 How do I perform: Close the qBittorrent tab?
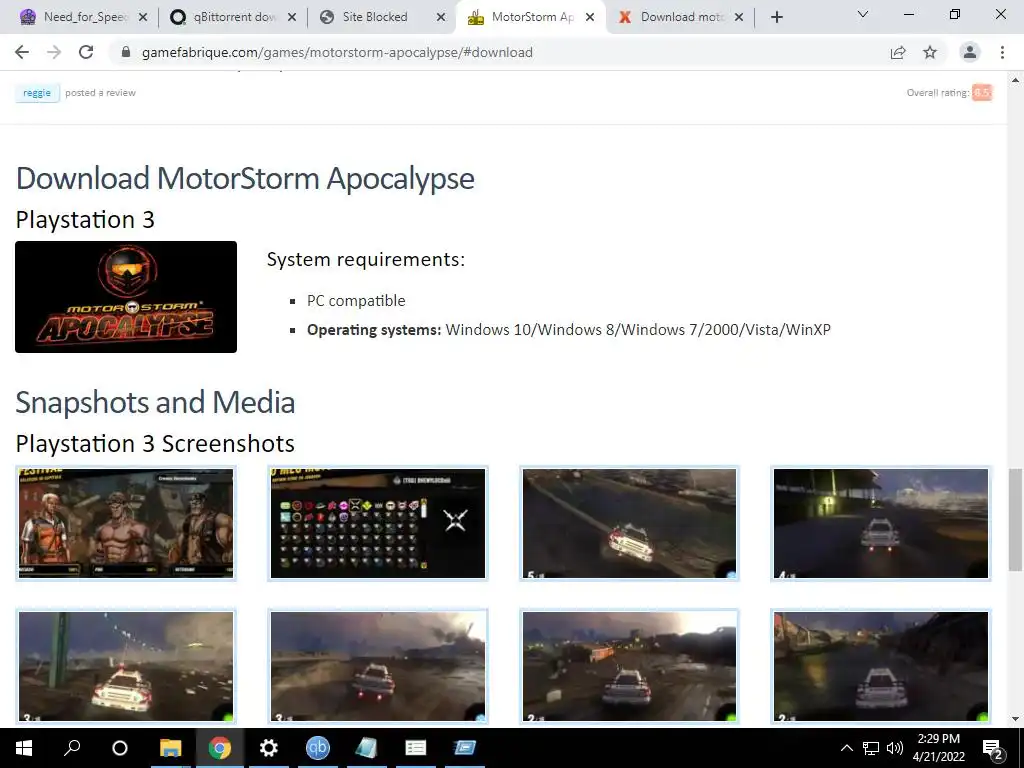[x=292, y=17]
